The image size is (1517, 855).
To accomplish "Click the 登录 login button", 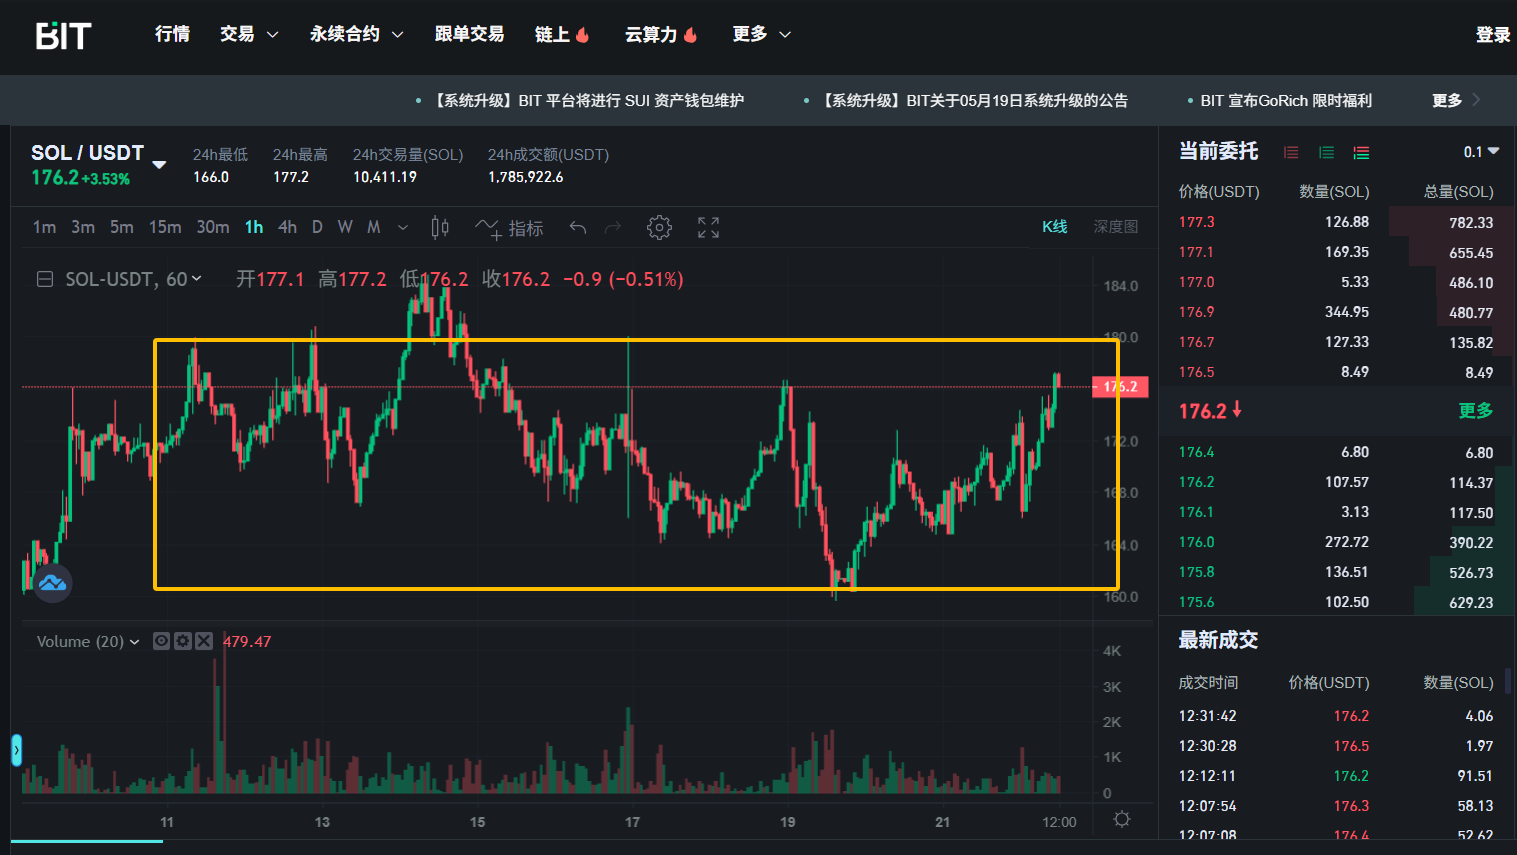I will point(1492,35).
